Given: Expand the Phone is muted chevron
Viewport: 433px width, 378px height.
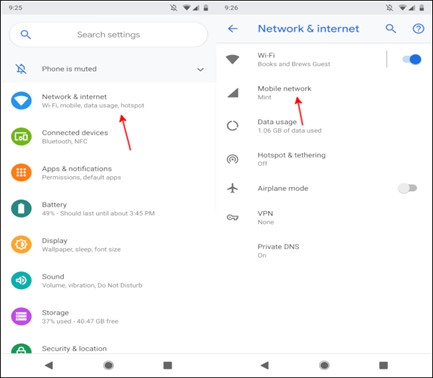Looking at the screenshot, I should tap(200, 69).
